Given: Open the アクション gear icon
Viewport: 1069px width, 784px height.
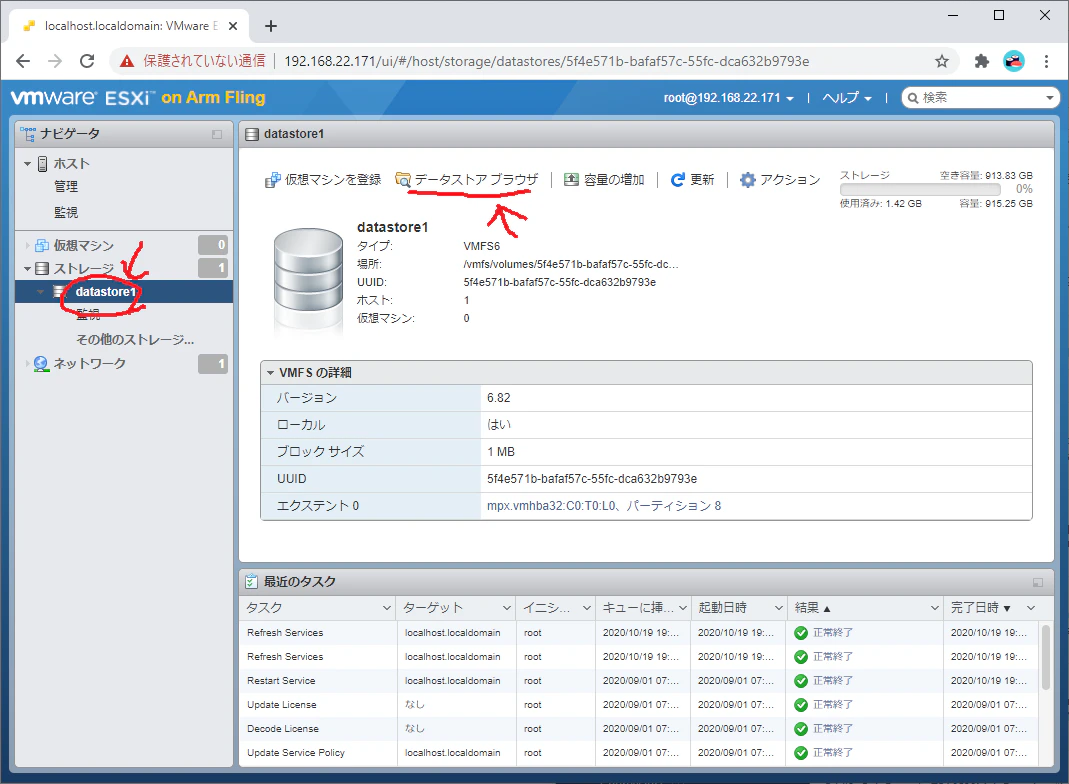Looking at the screenshot, I should click(748, 179).
